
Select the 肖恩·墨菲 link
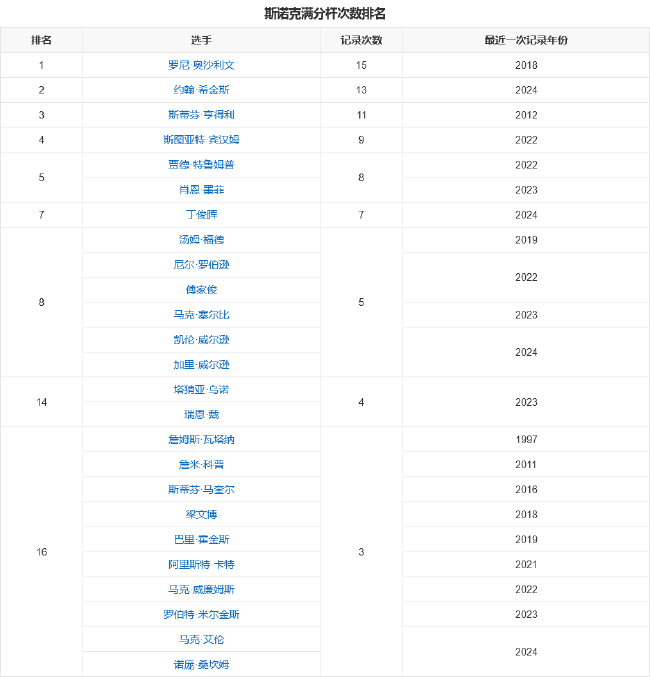click(201, 190)
